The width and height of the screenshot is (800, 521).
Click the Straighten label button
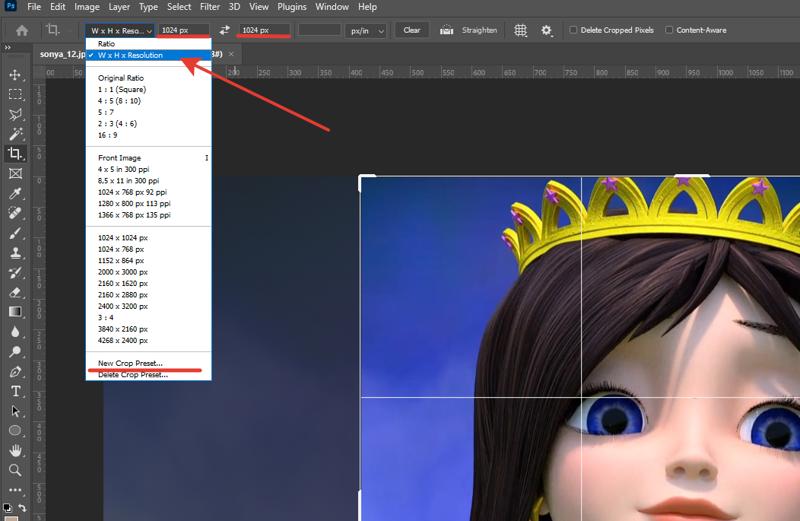479,30
